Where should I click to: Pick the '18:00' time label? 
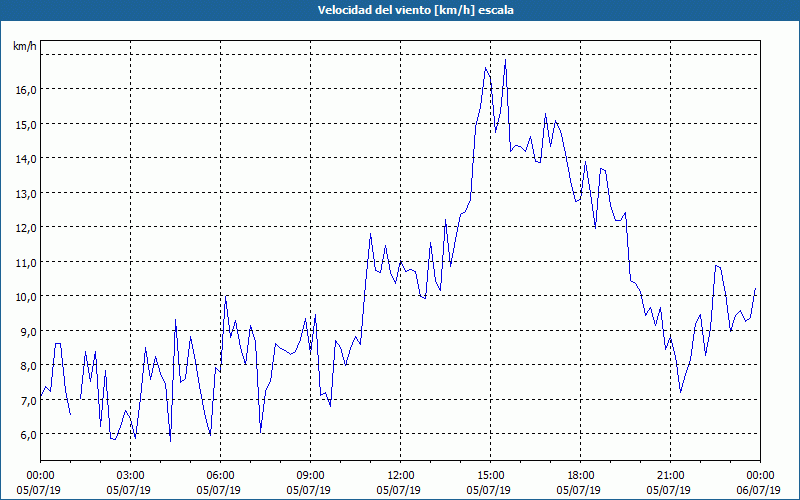(581, 476)
